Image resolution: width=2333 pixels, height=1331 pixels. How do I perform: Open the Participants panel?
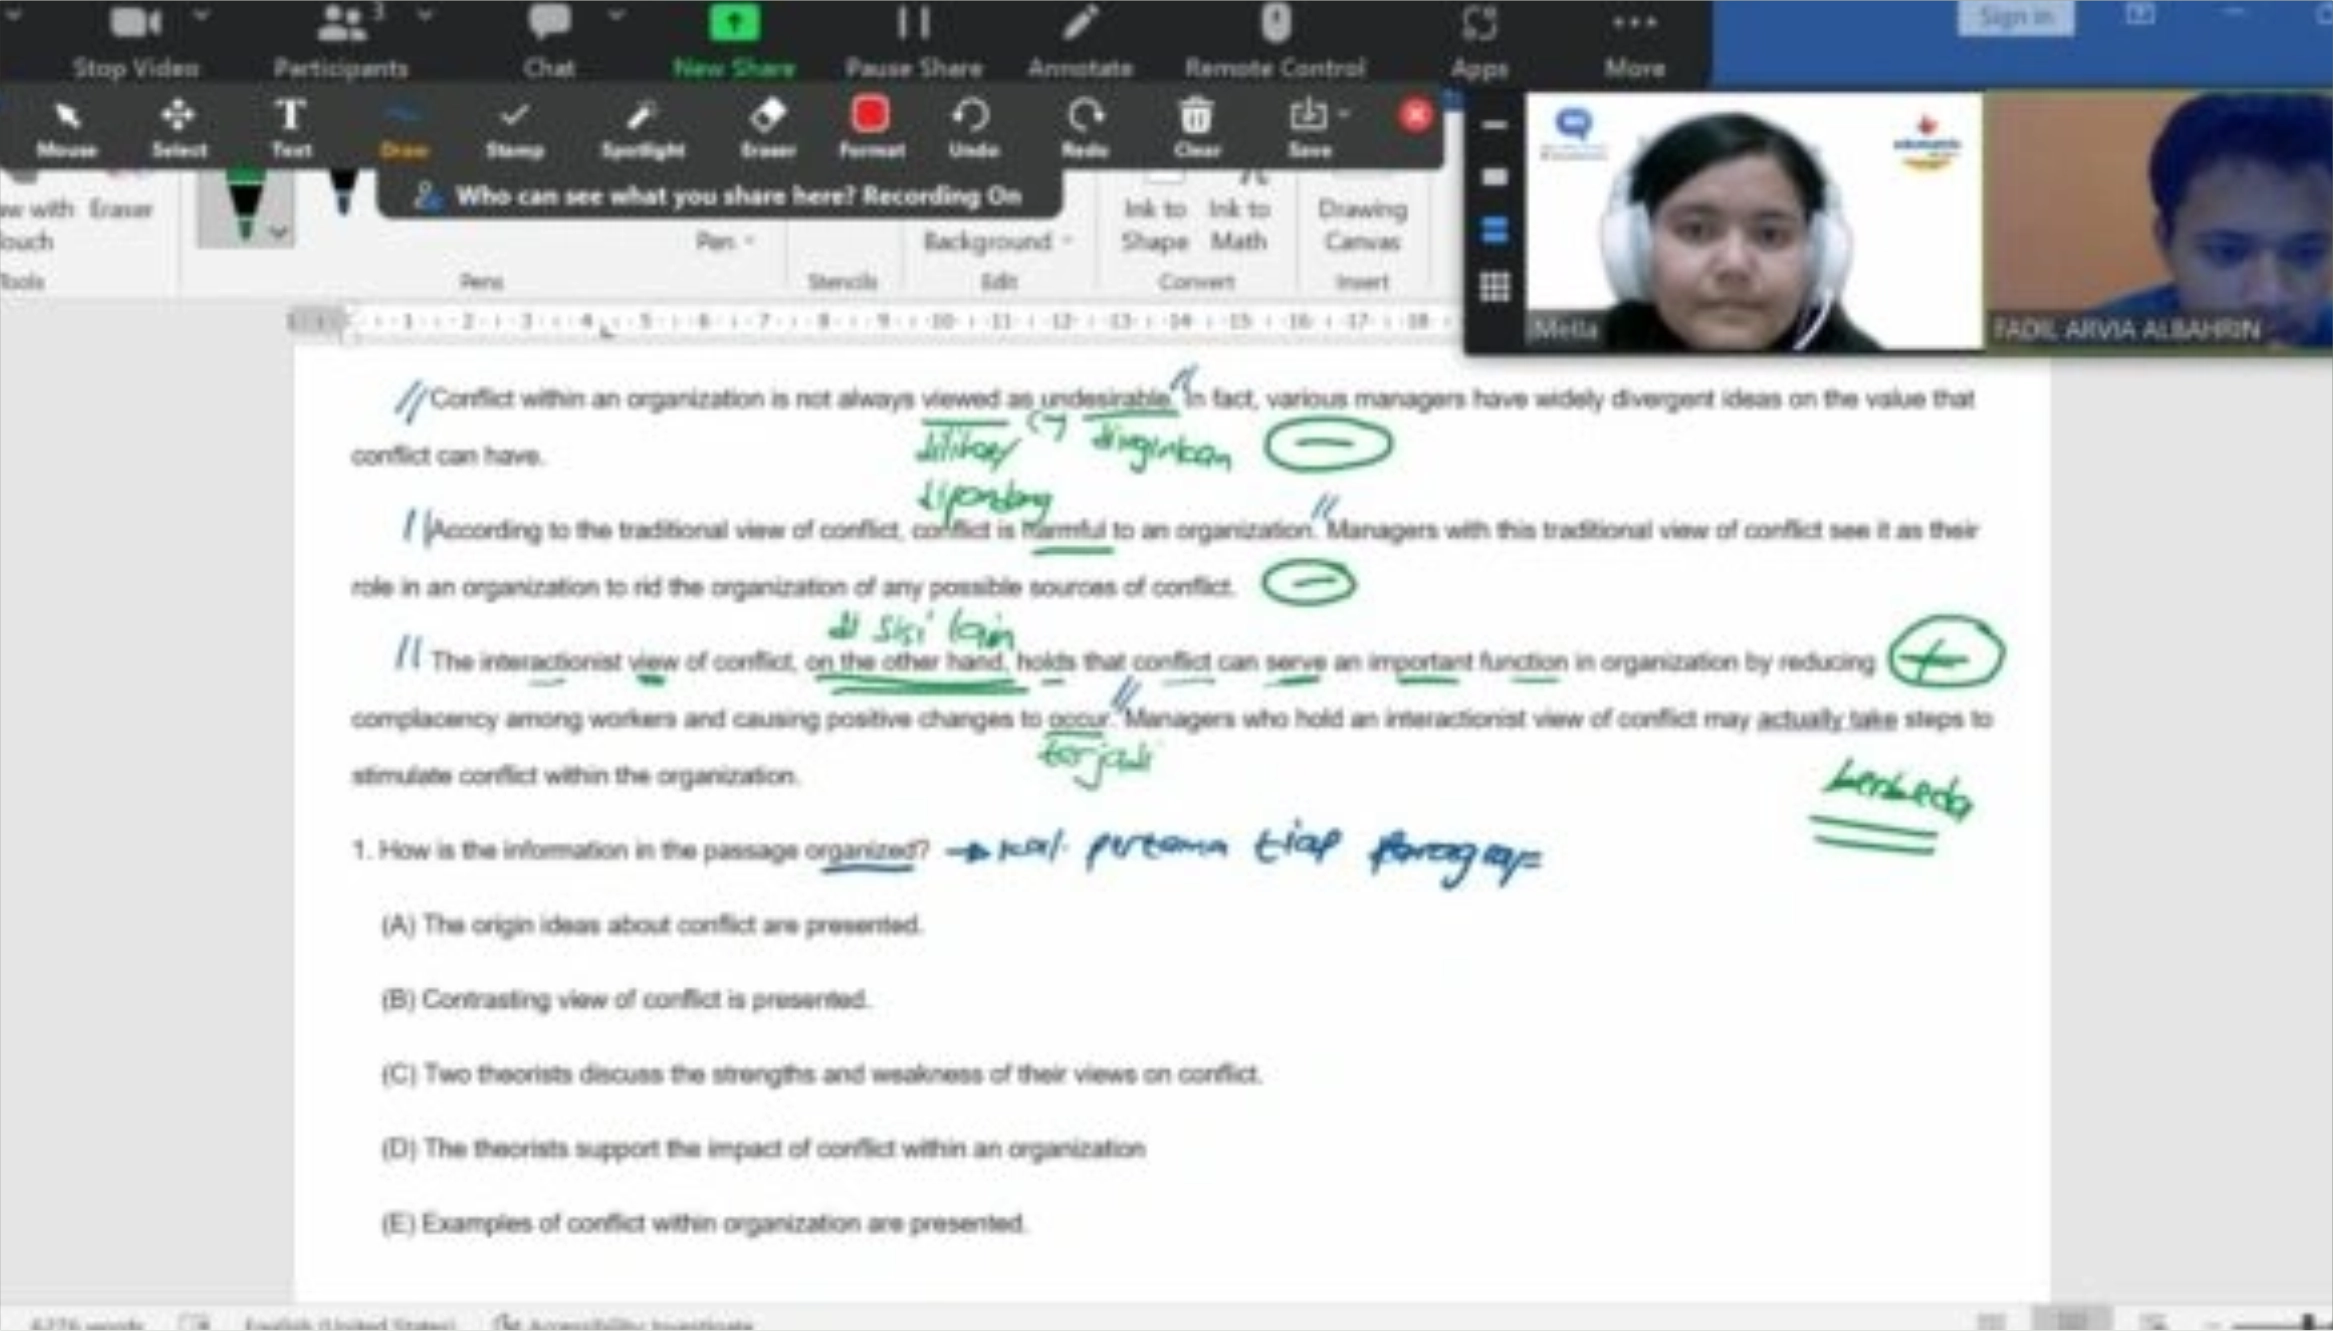[340, 38]
